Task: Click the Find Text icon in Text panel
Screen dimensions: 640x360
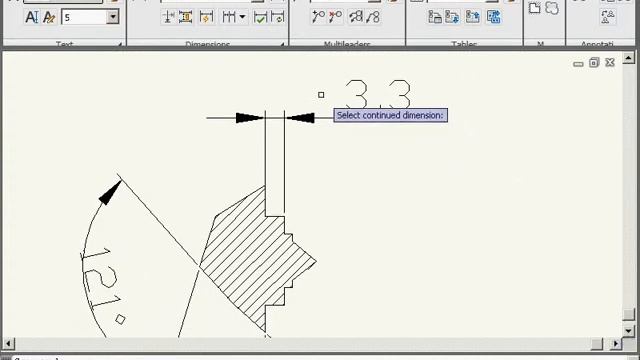Action: click(31, 17)
